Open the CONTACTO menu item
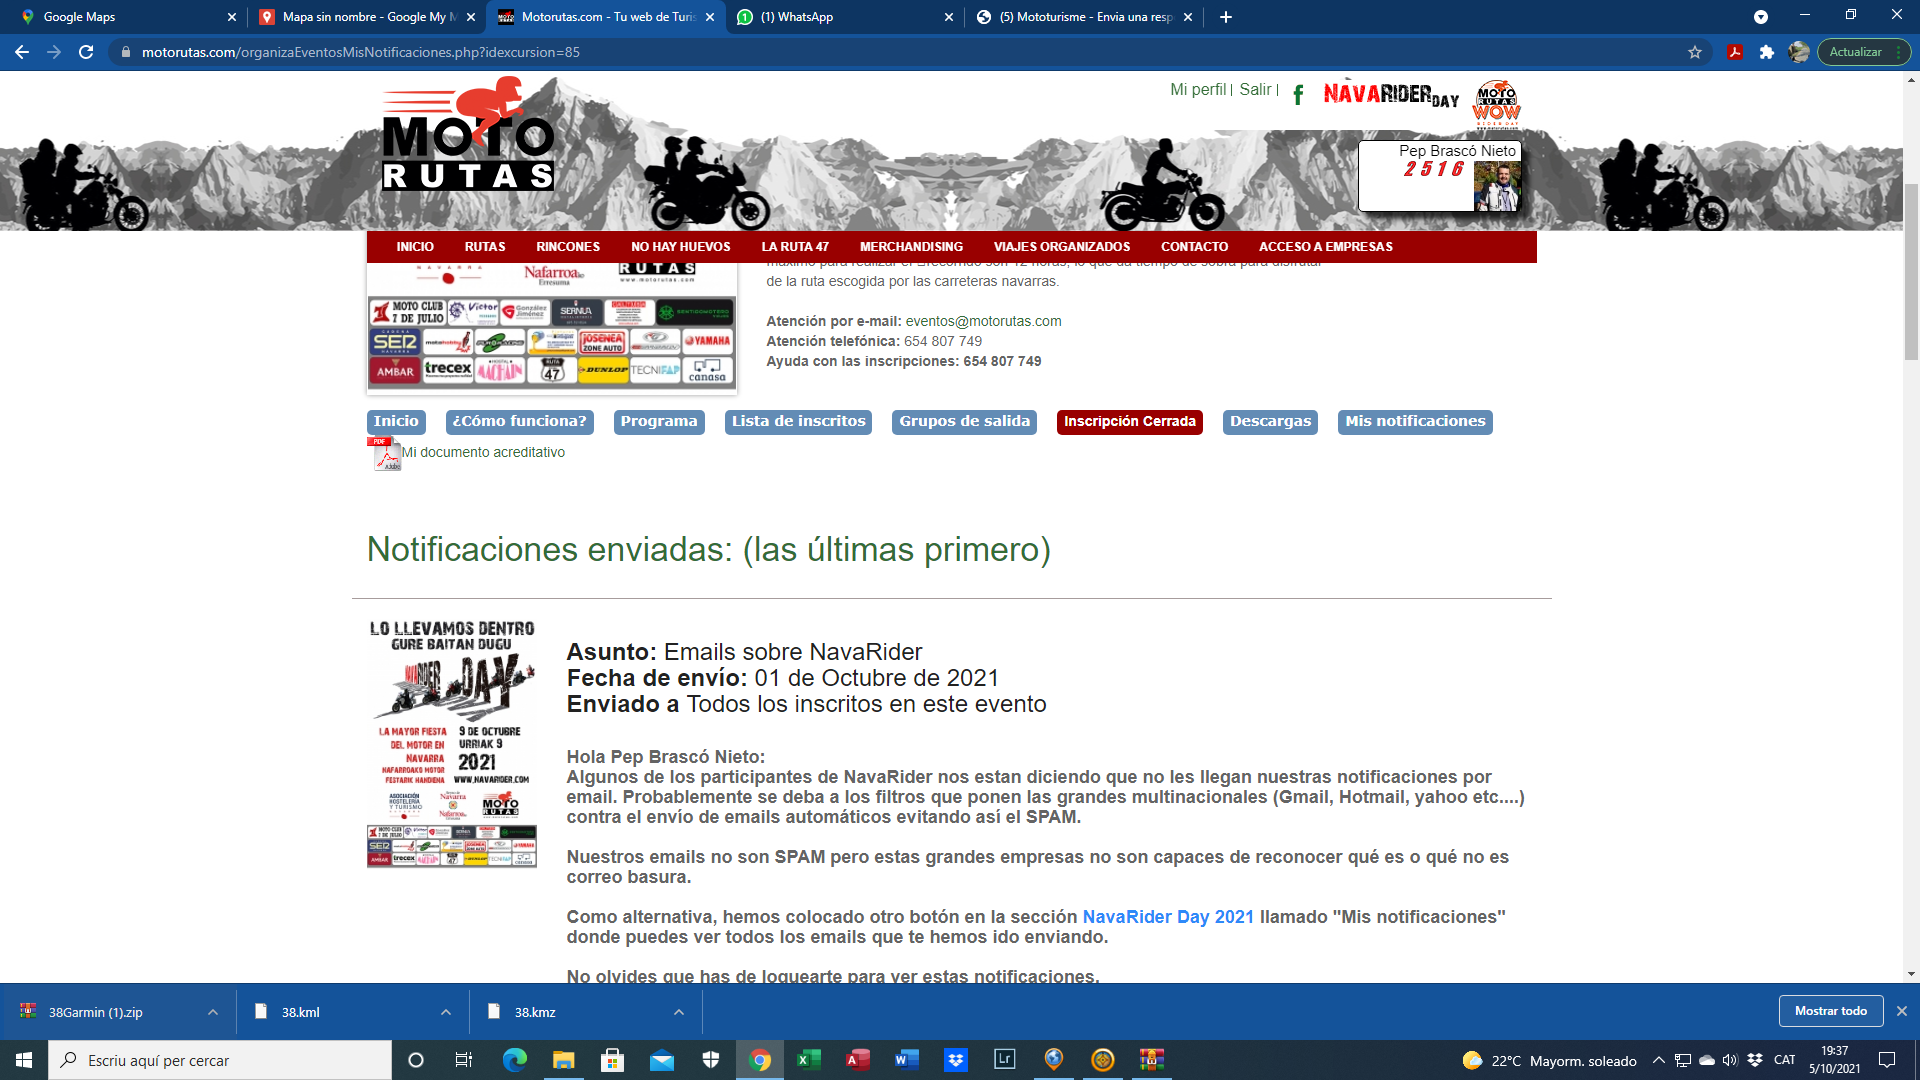This screenshot has height=1080, width=1920. coord(1194,247)
